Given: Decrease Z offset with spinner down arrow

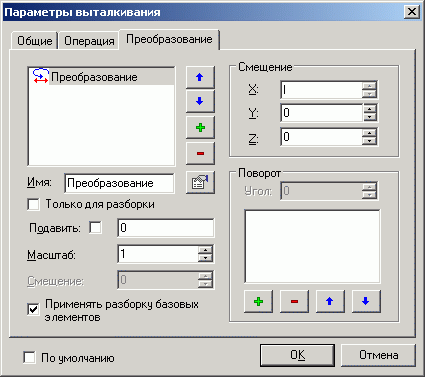Looking at the screenshot, I should 369,141.
